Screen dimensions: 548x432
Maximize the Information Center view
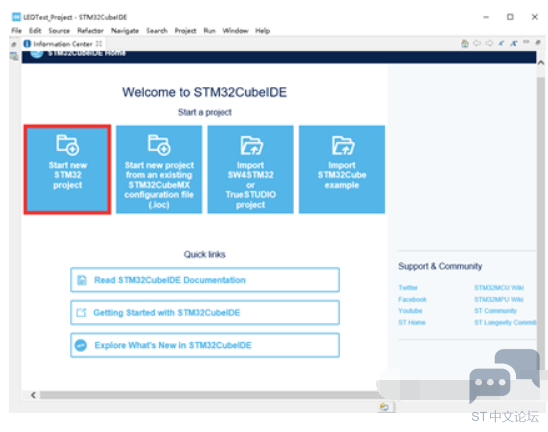tap(538, 43)
